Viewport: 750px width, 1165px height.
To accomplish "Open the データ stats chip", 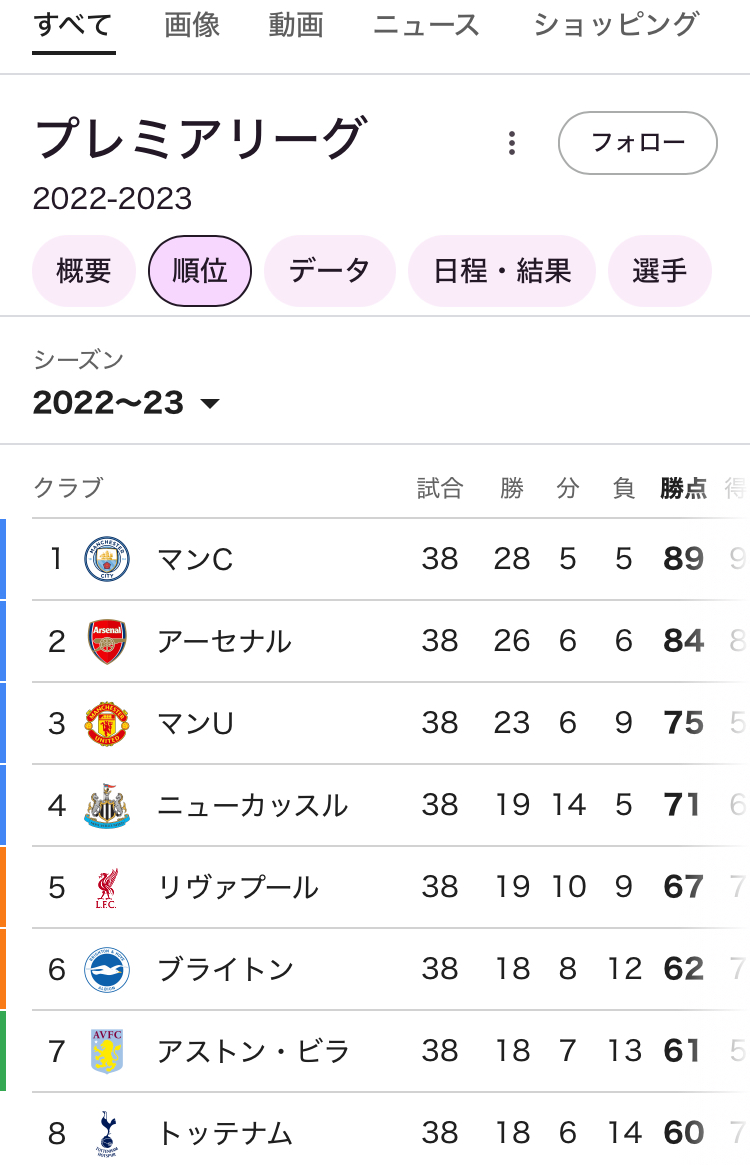I will tap(330, 271).
